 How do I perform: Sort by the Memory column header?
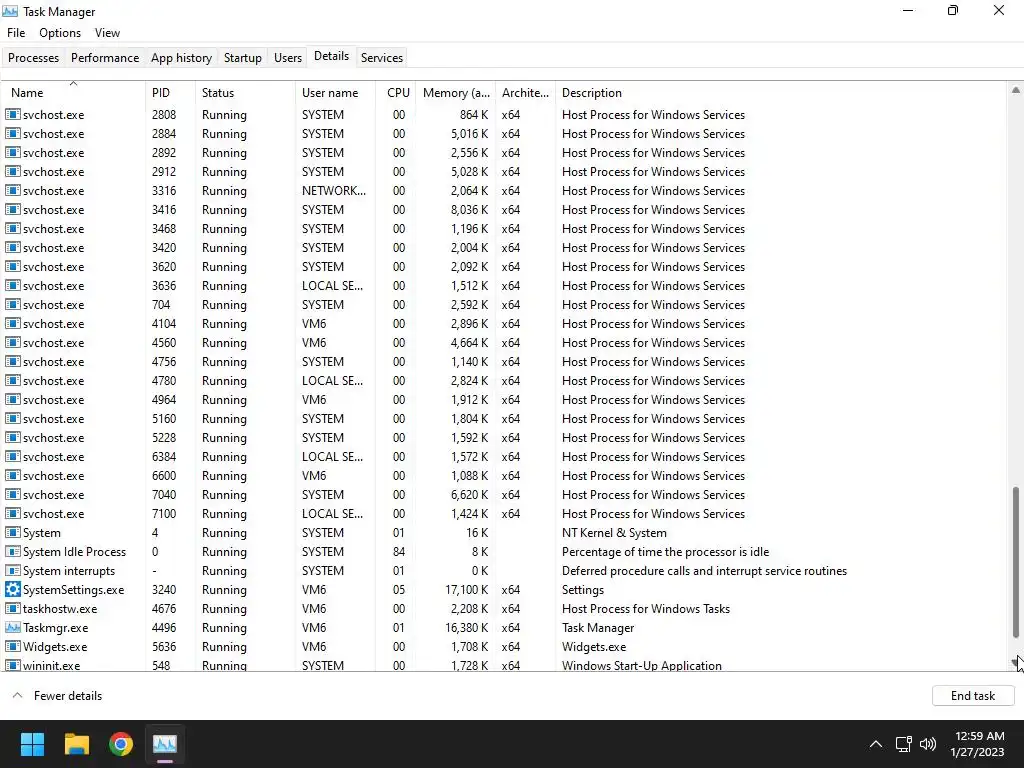coord(456,93)
